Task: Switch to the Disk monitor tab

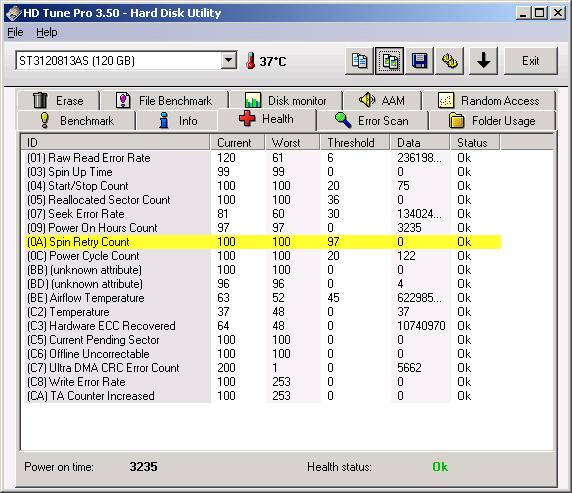Action: [x=286, y=100]
